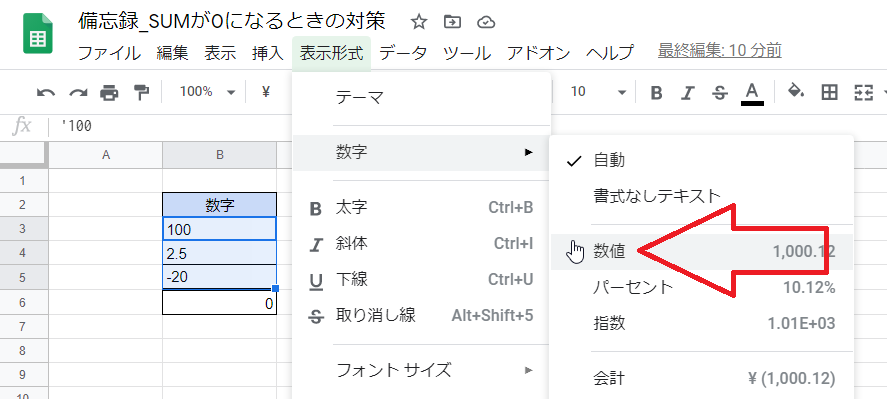Open the borders grid icon
This screenshot has width=887, height=399.
(x=829, y=92)
